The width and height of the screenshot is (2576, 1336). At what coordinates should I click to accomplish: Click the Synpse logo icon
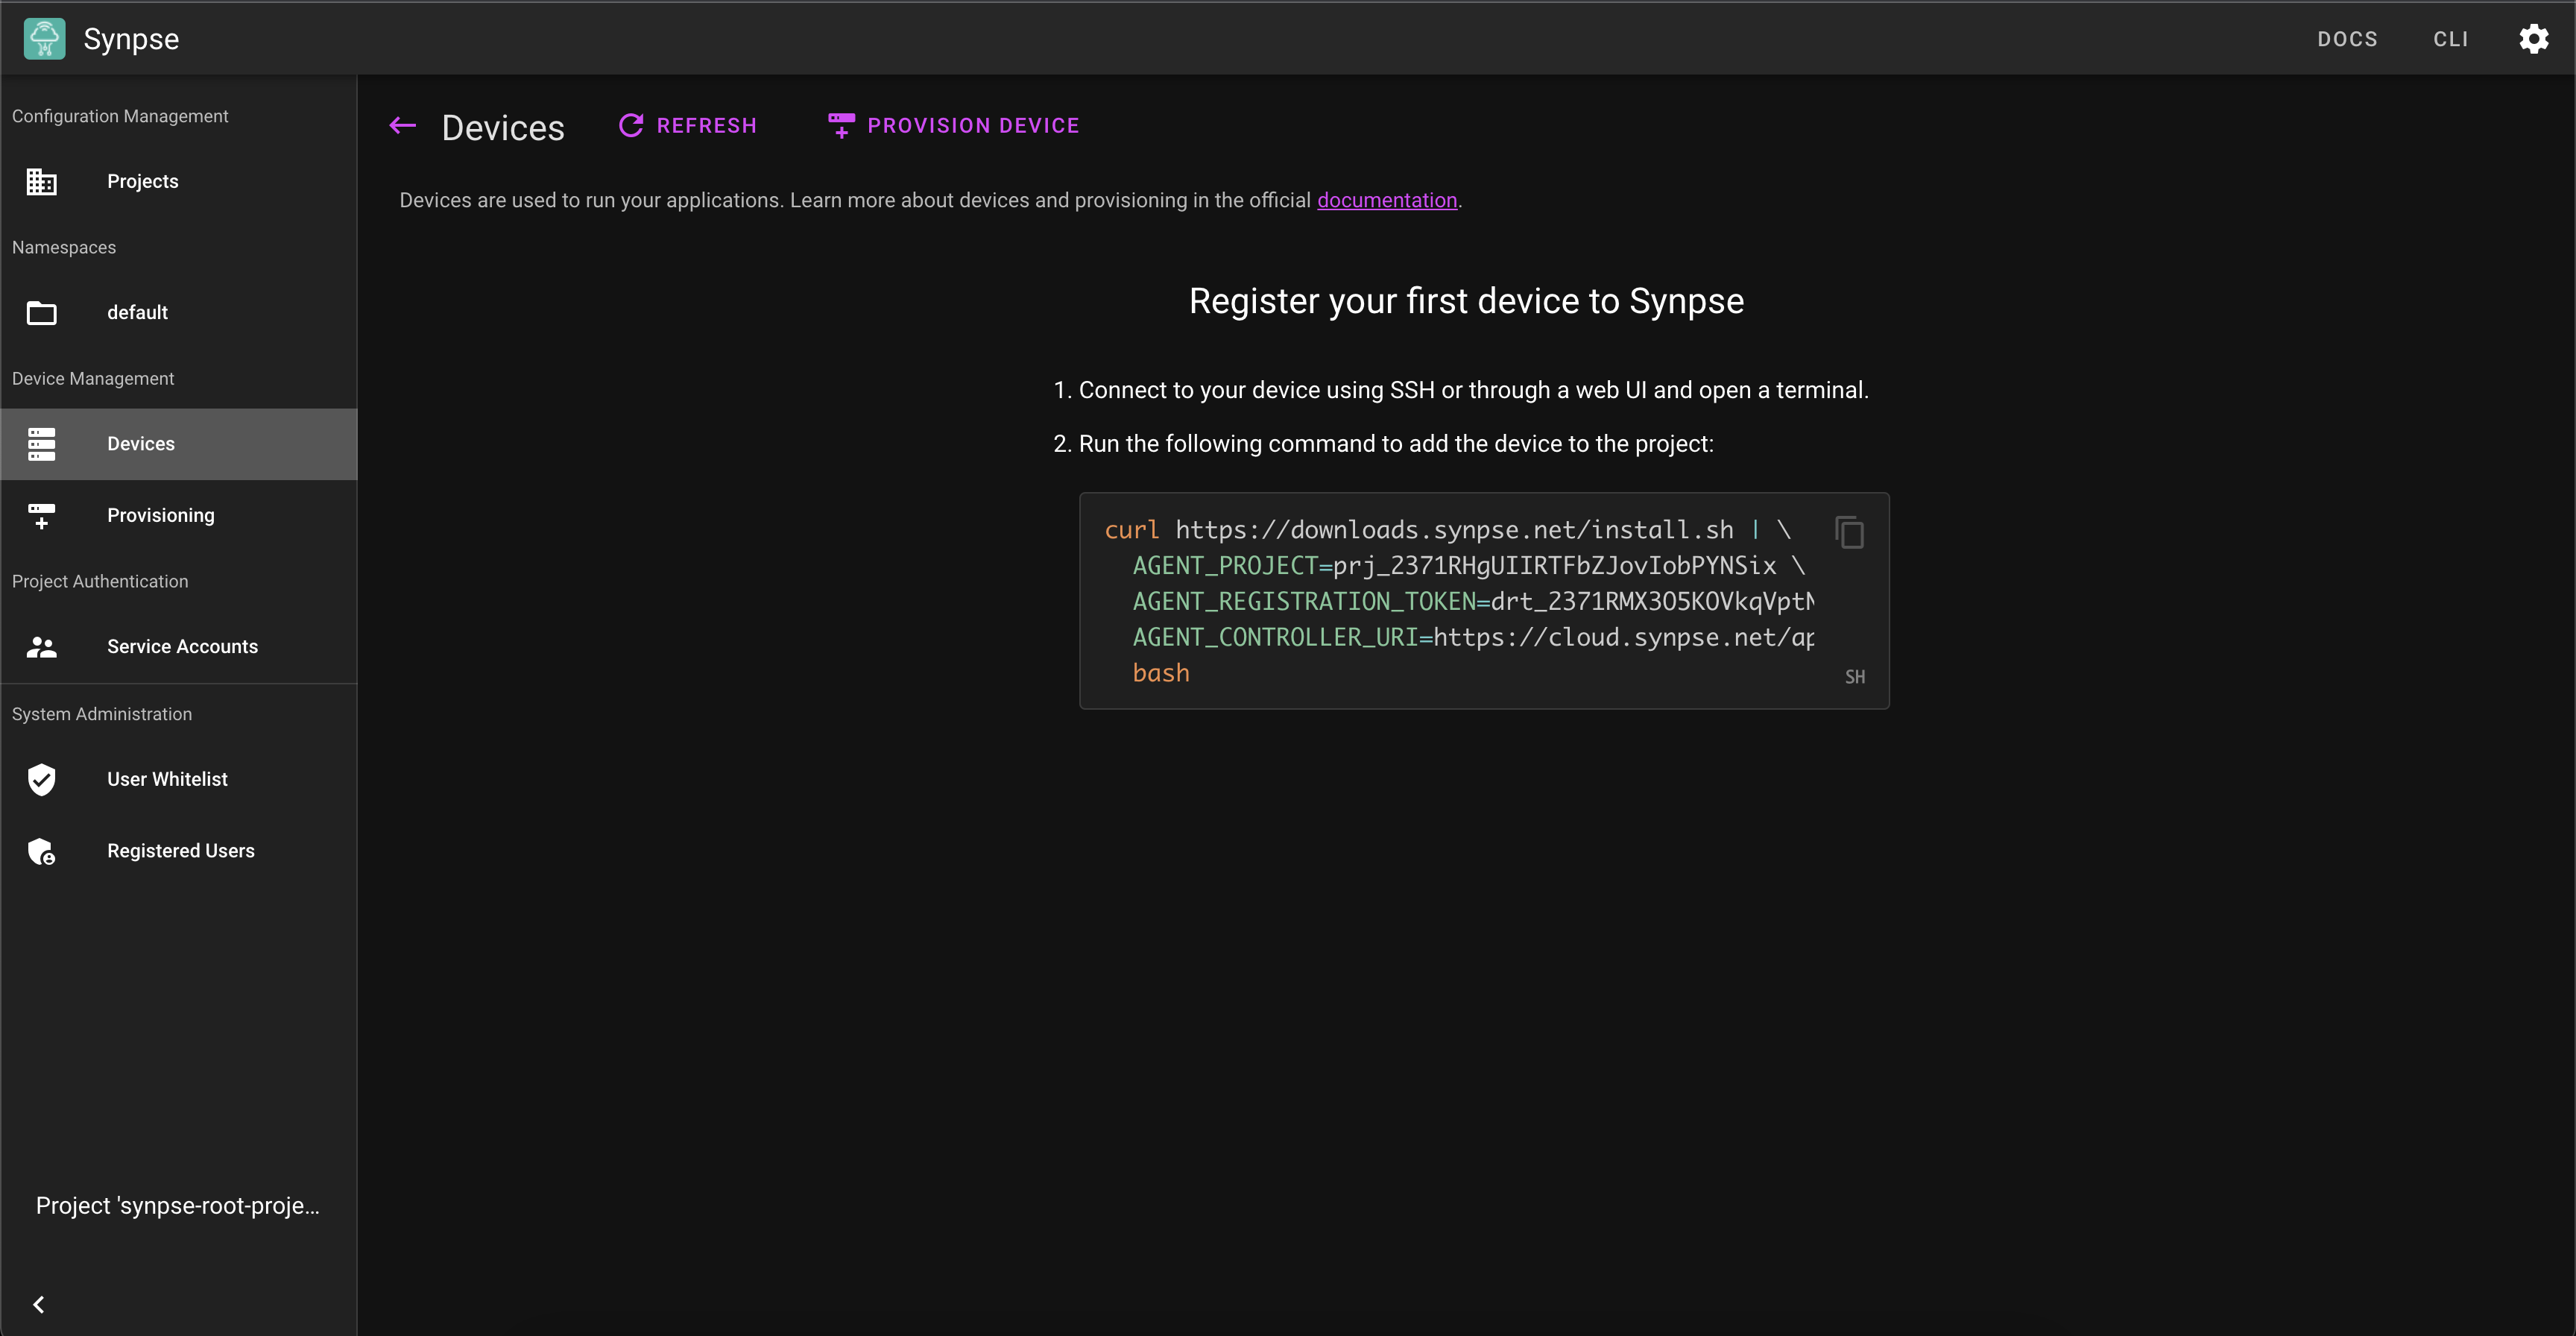[44, 39]
